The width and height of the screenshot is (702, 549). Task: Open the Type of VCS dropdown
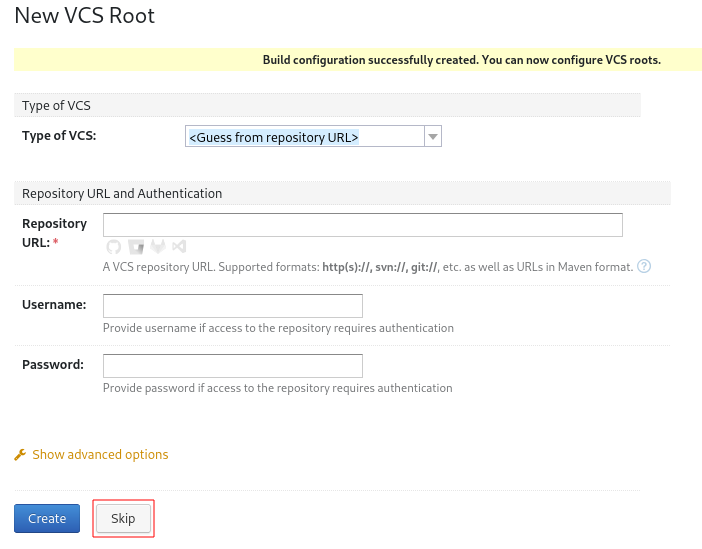(313, 136)
